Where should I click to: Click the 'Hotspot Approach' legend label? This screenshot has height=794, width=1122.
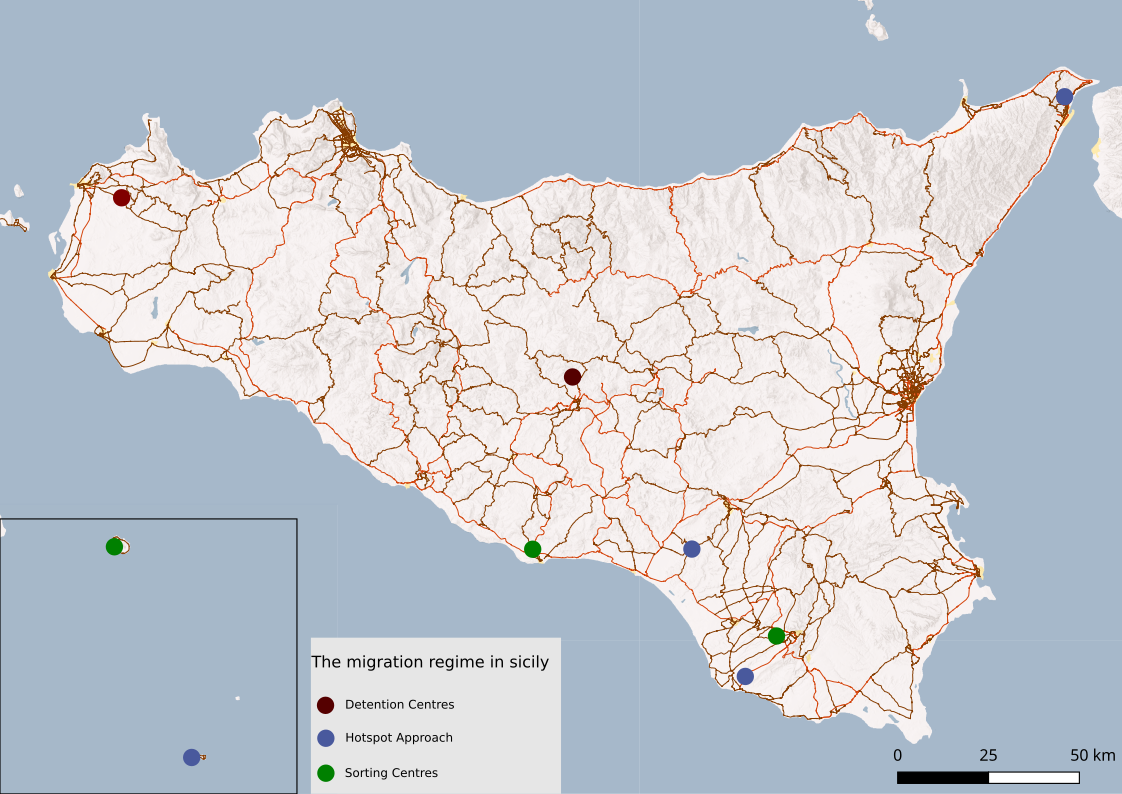399,738
